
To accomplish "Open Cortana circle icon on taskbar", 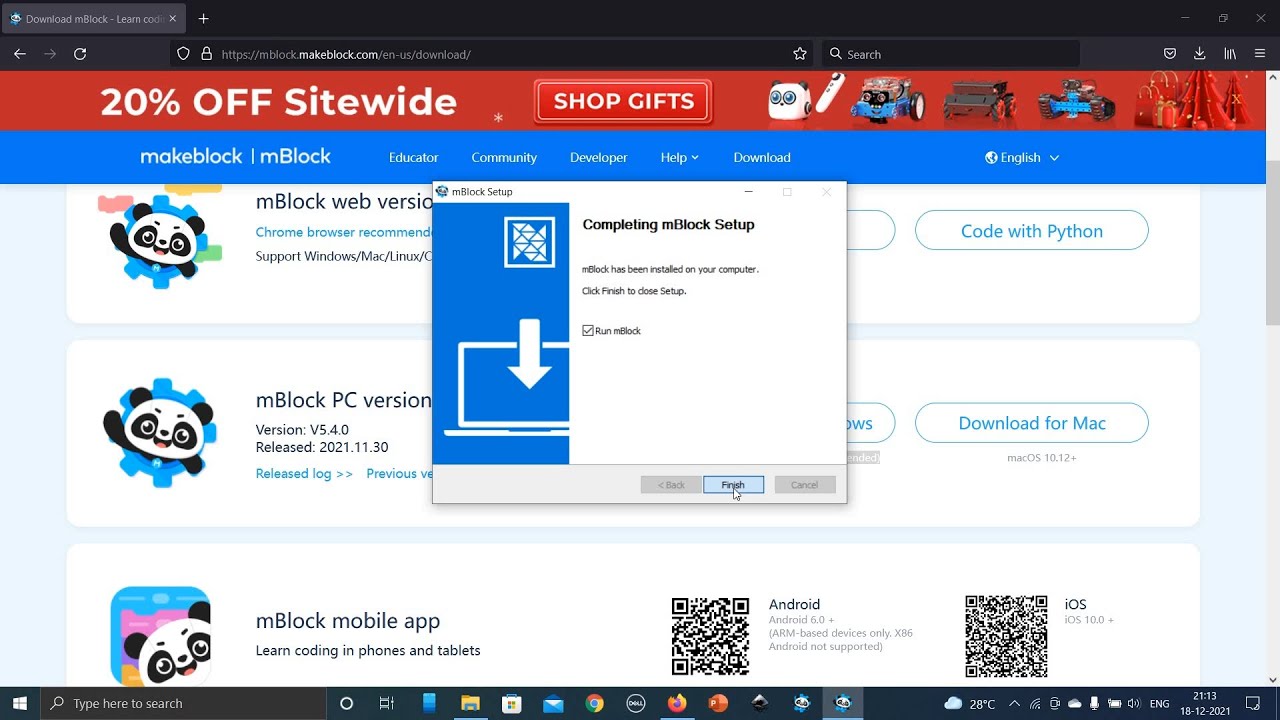I will point(346,703).
